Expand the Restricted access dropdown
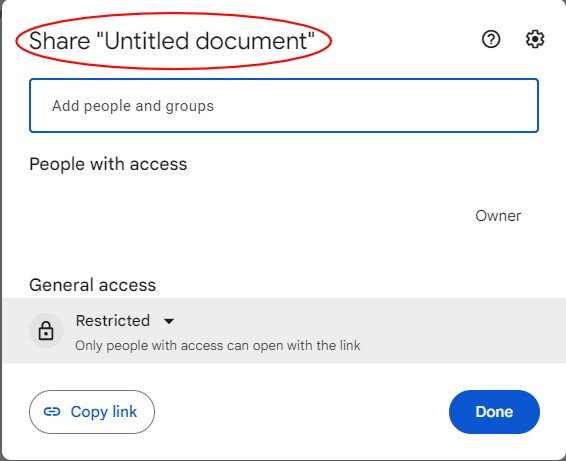This screenshot has width=566, height=461. coord(125,321)
